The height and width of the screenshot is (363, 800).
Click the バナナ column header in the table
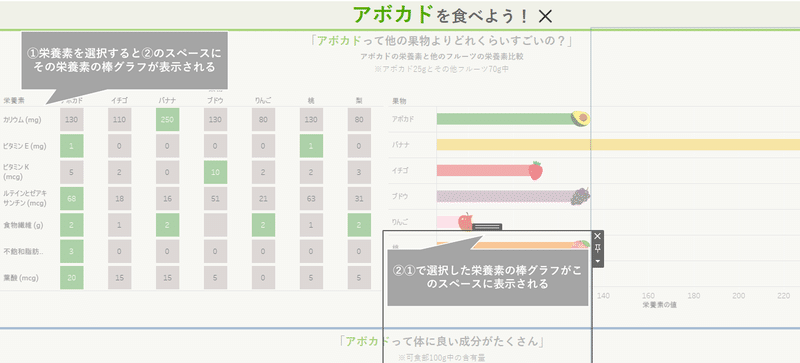click(x=167, y=101)
